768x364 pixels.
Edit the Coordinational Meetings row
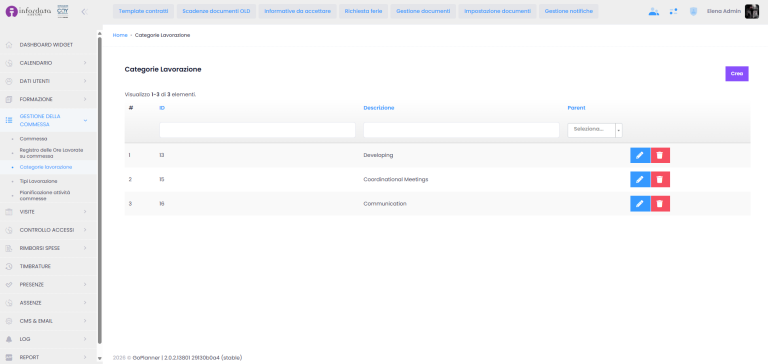[x=640, y=179]
